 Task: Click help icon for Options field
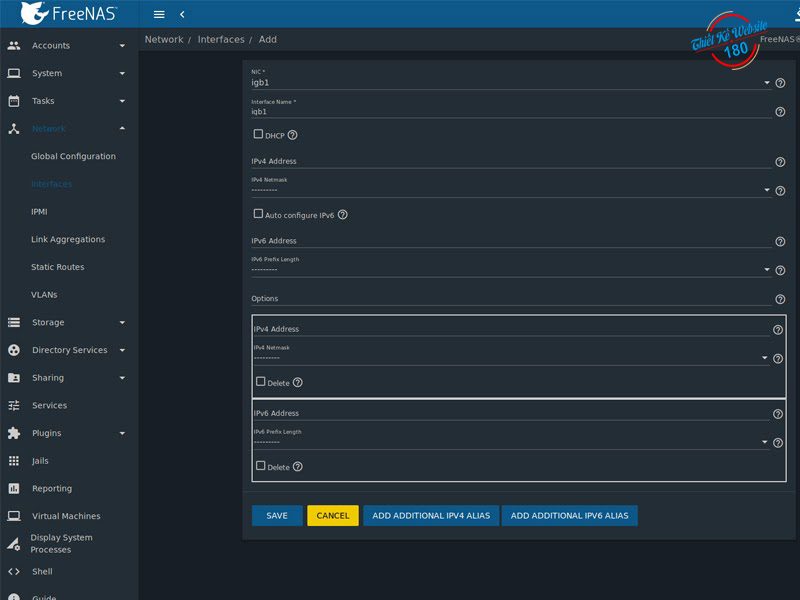[x=780, y=299]
